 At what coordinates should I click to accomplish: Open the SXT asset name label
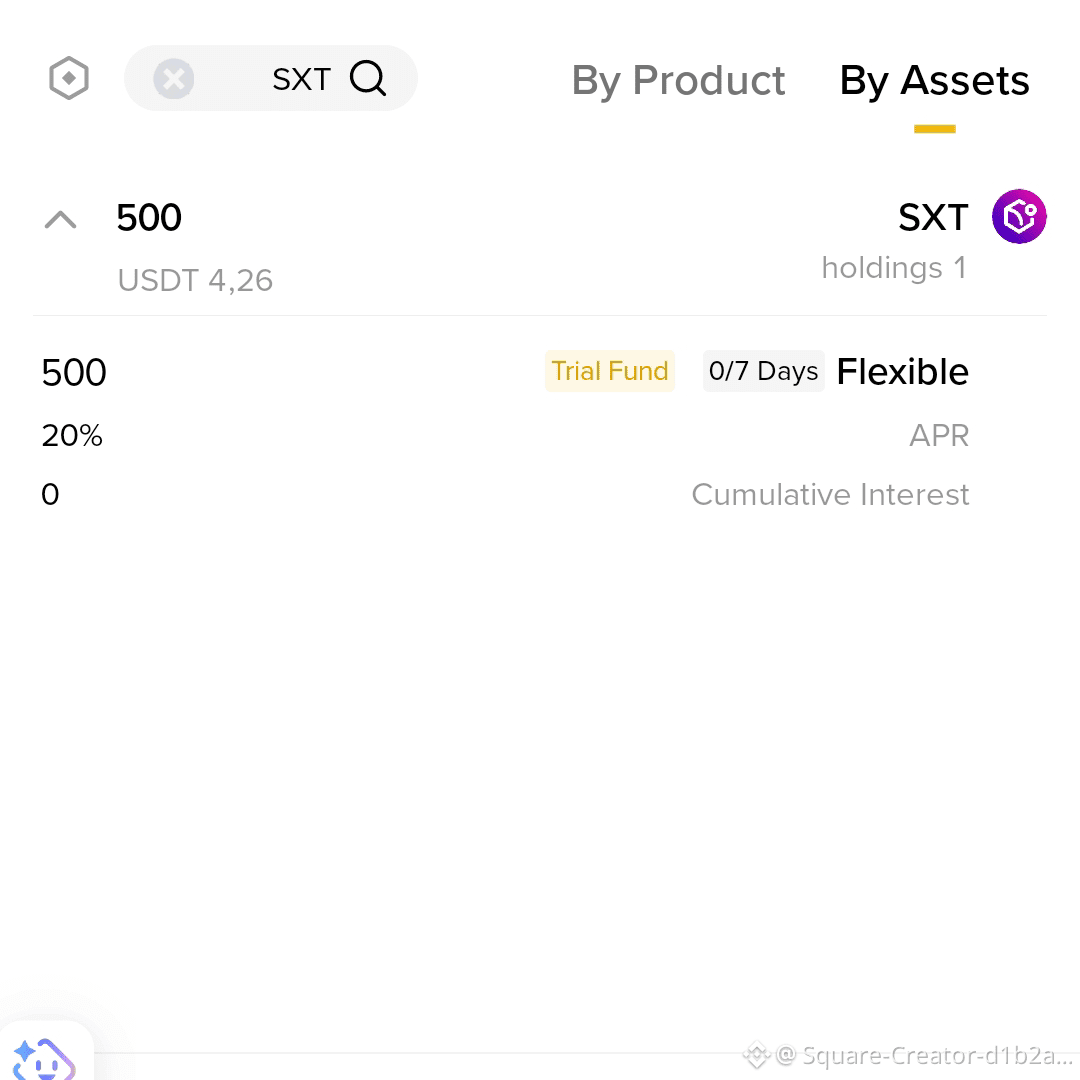[933, 218]
